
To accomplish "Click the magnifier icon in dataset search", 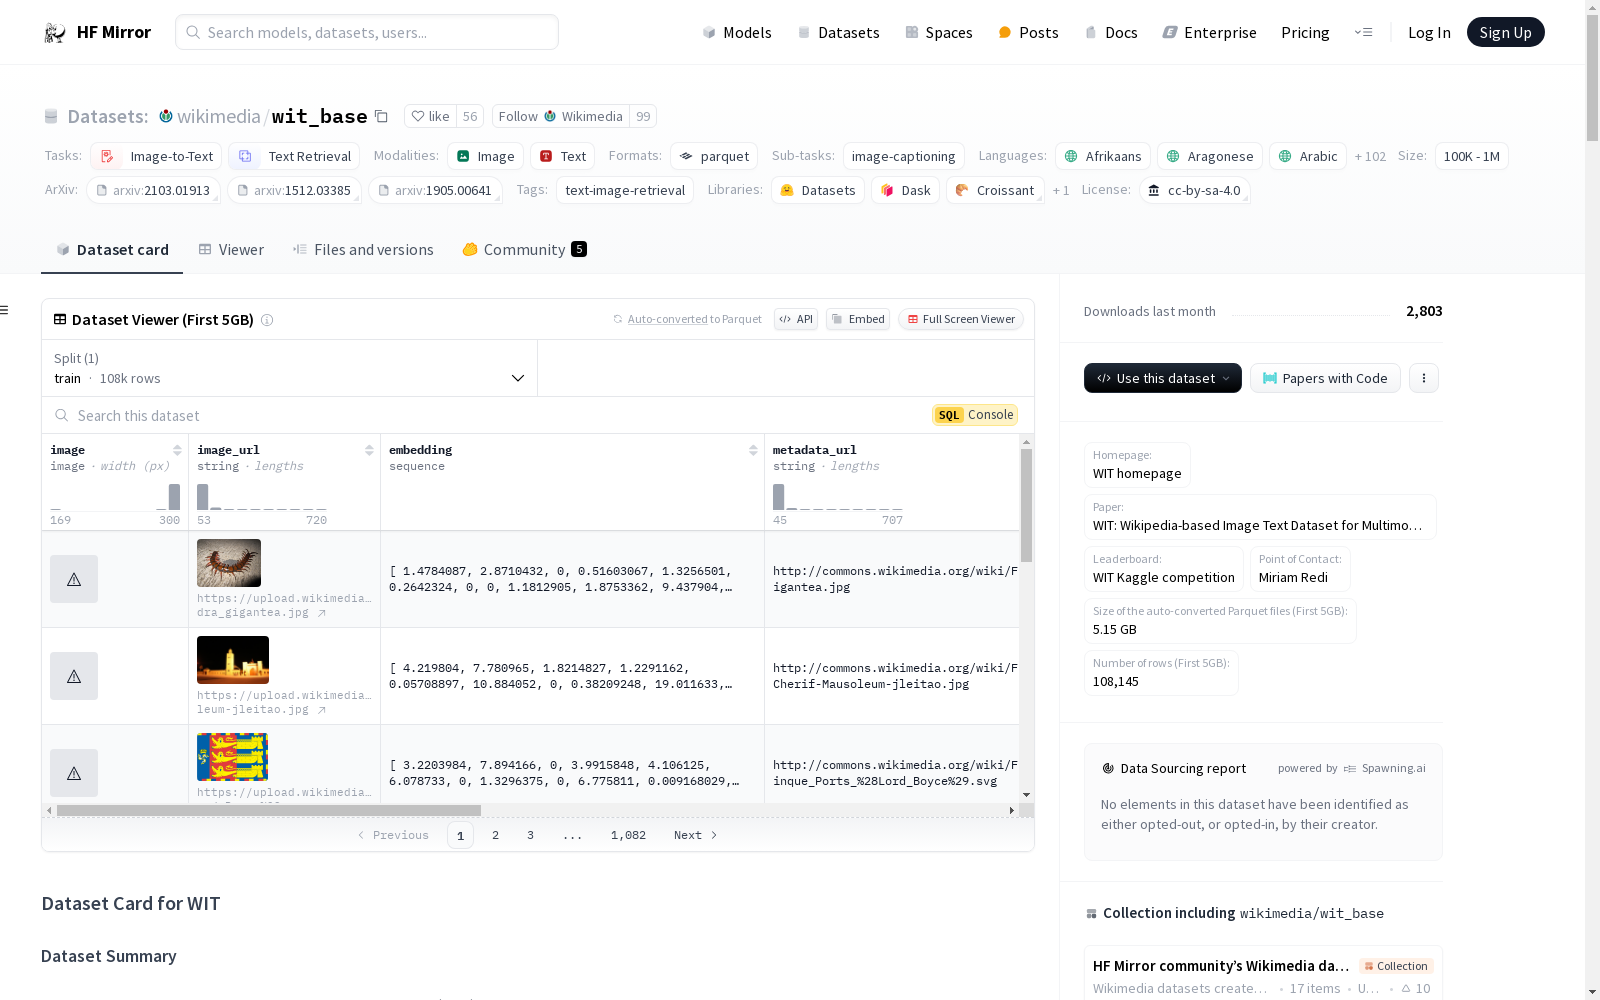I will 62,415.
